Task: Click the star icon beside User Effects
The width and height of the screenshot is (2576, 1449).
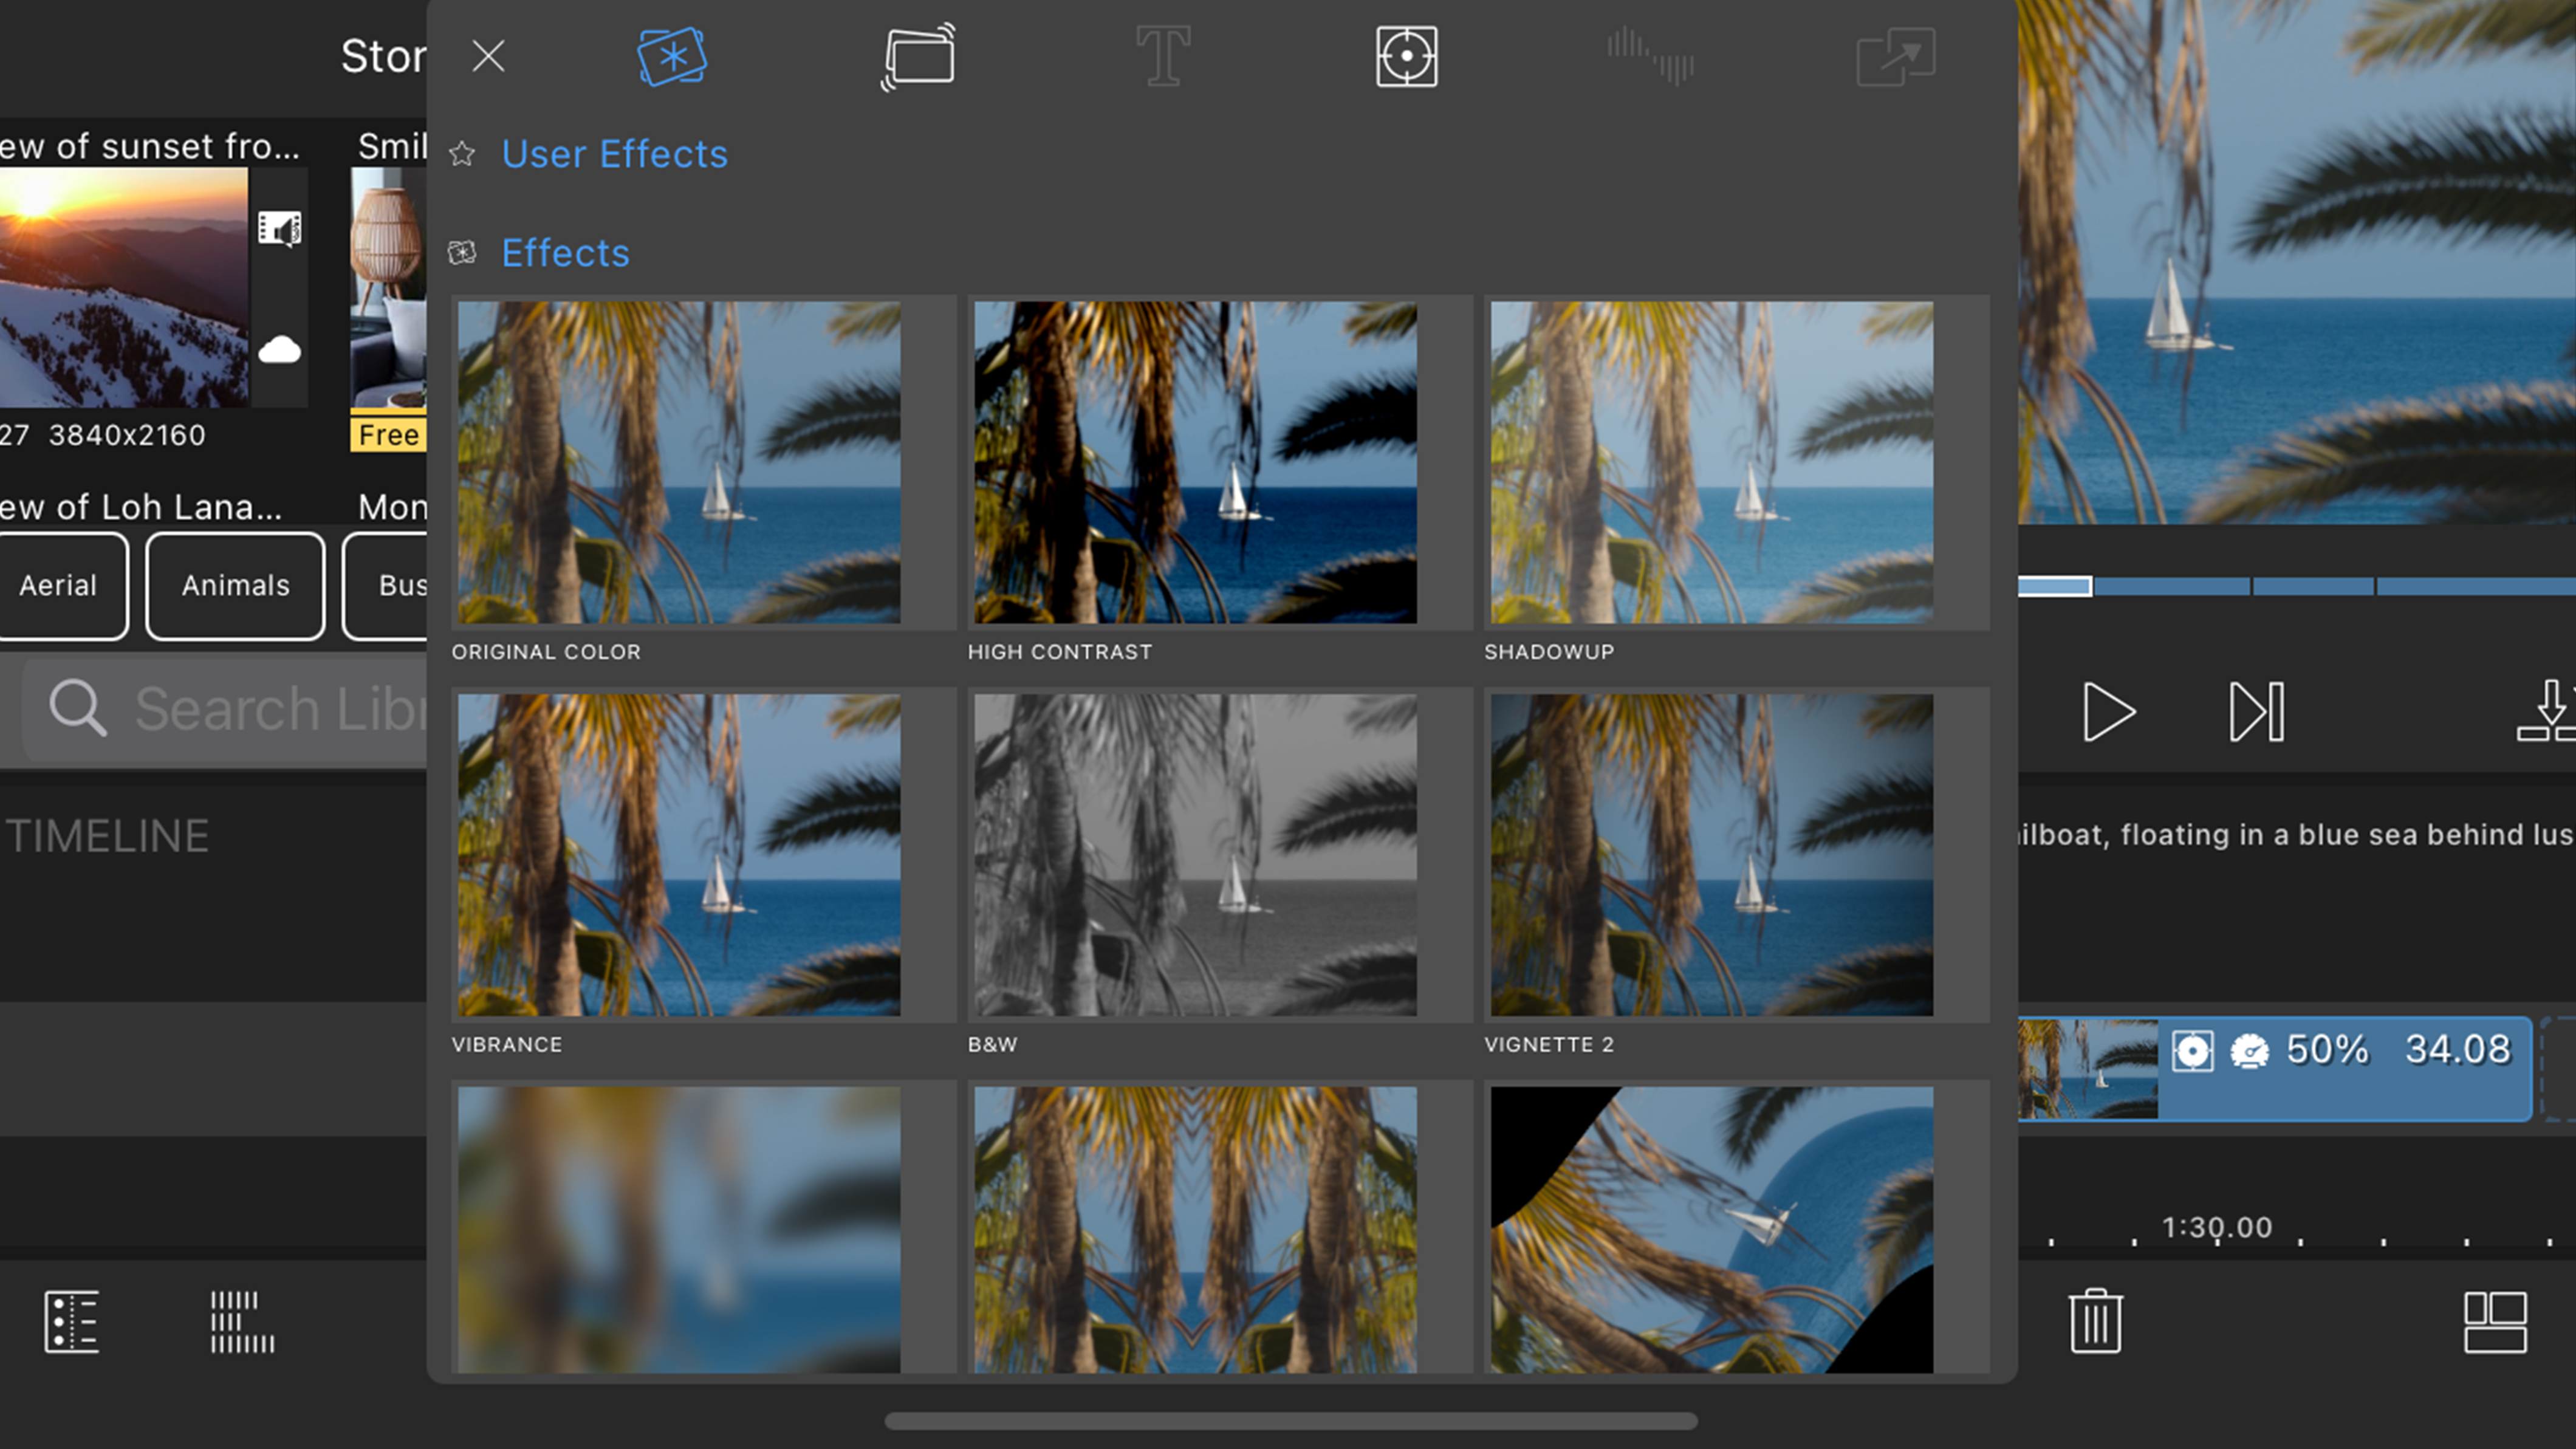Action: (462, 154)
